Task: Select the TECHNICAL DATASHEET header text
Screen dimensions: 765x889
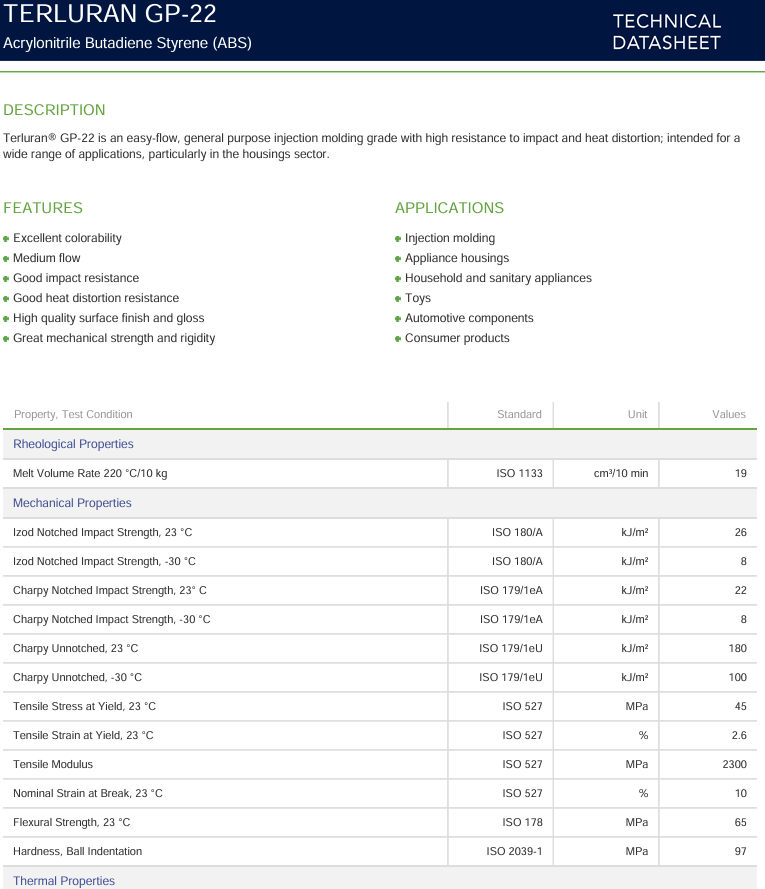Action: 667,32
